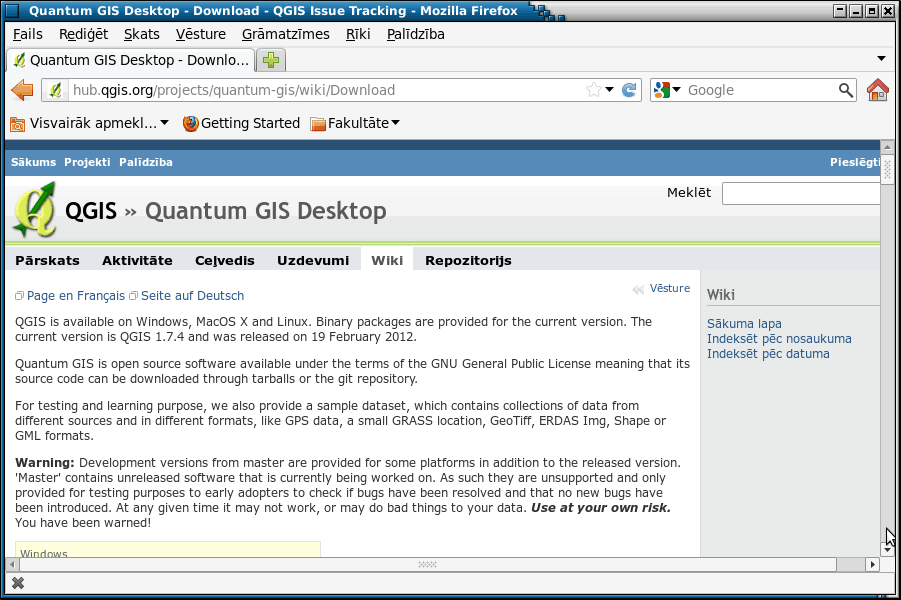The width and height of the screenshot is (901, 600).
Task: Open the Fails menu
Action: point(28,34)
